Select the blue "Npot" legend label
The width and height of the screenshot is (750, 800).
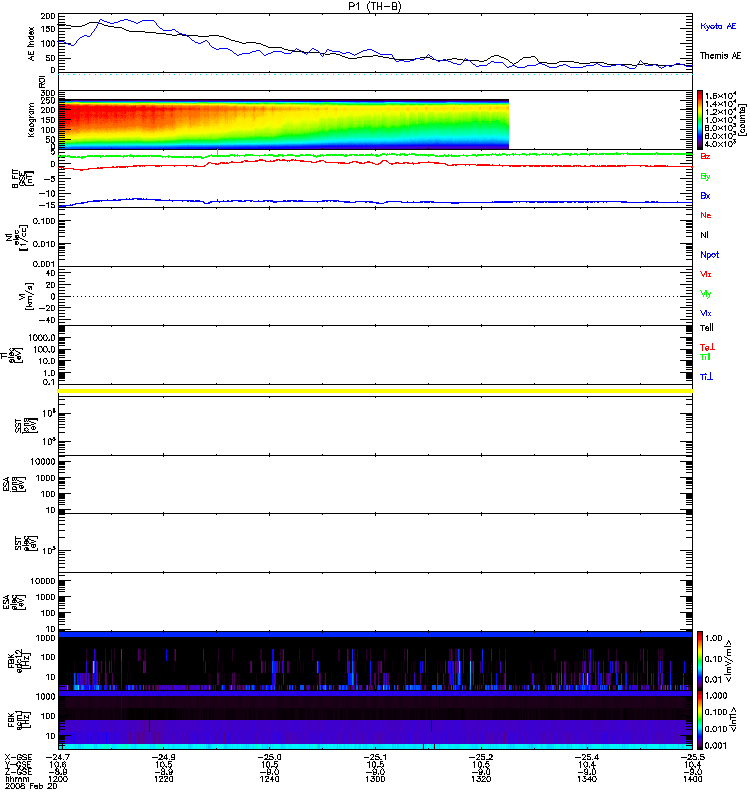(709, 255)
